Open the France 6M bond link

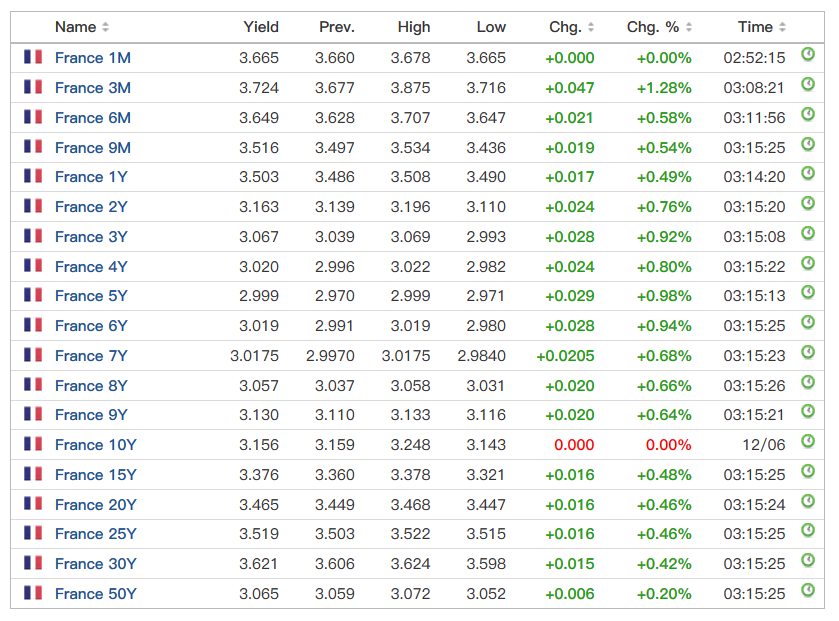[x=93, y=118]
